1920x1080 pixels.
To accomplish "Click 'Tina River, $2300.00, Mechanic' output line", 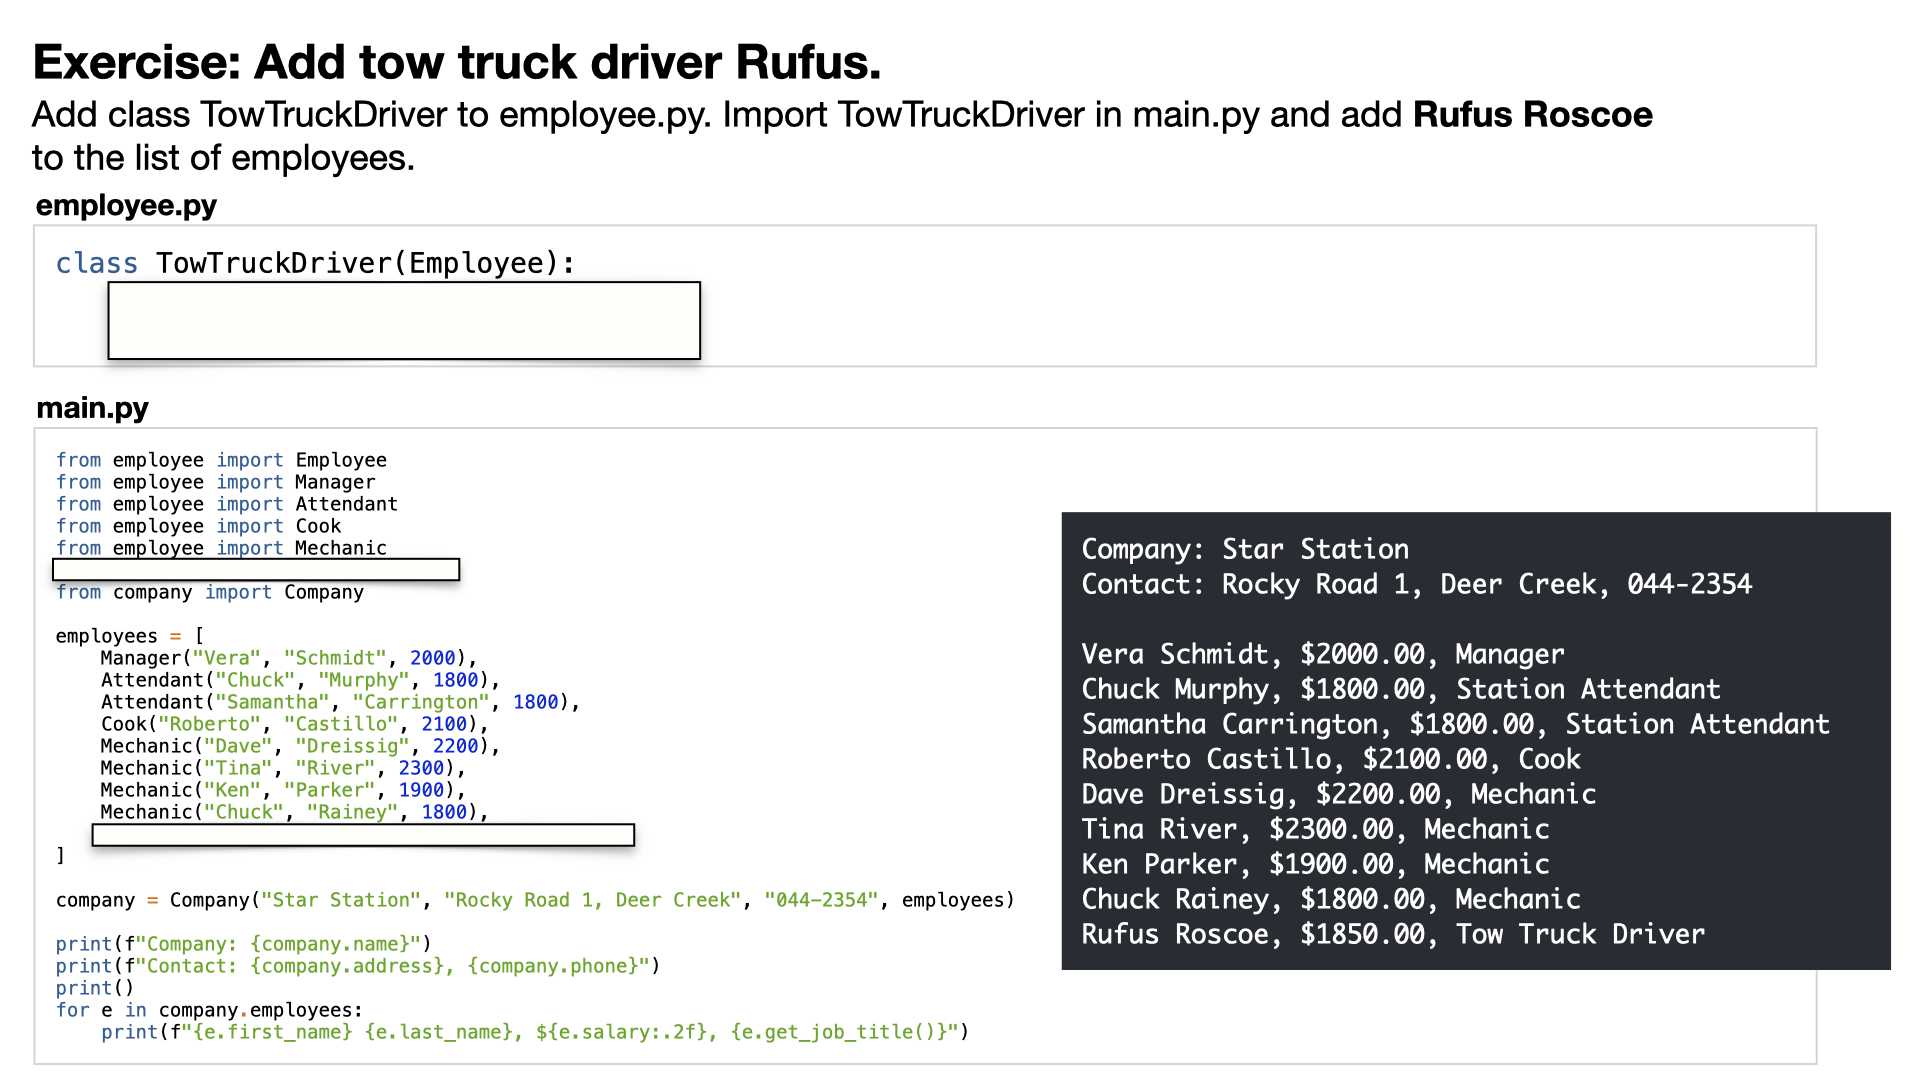I will click(1316, 829).
